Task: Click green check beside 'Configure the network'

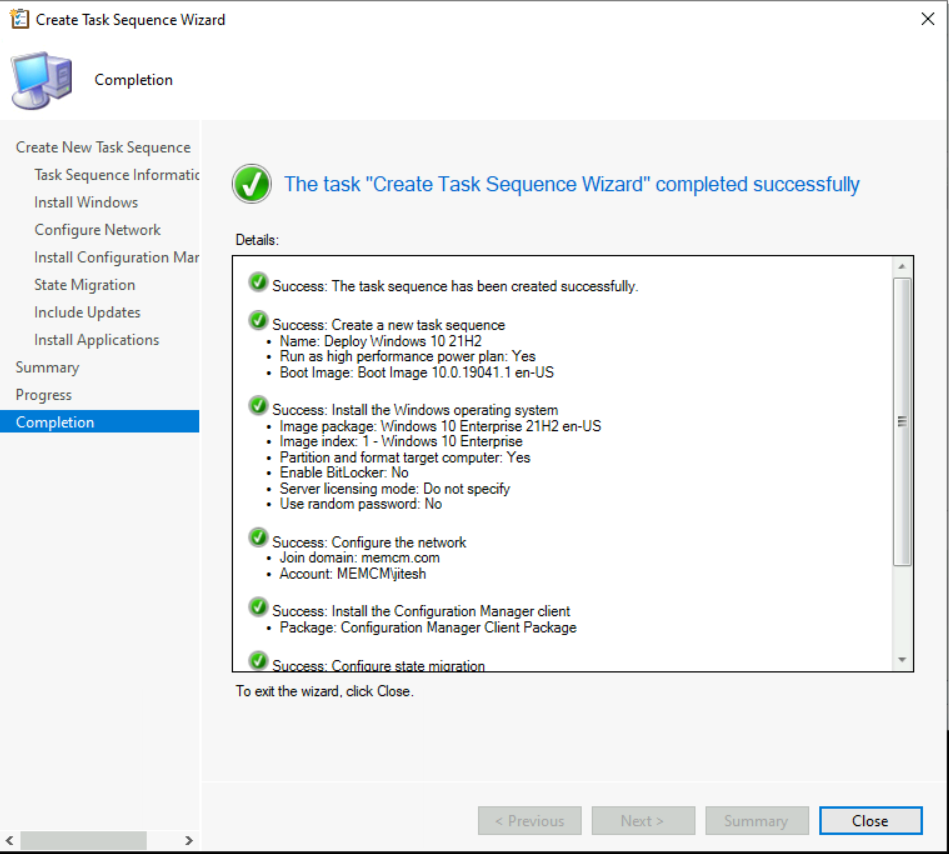Action: coord(258,537)
